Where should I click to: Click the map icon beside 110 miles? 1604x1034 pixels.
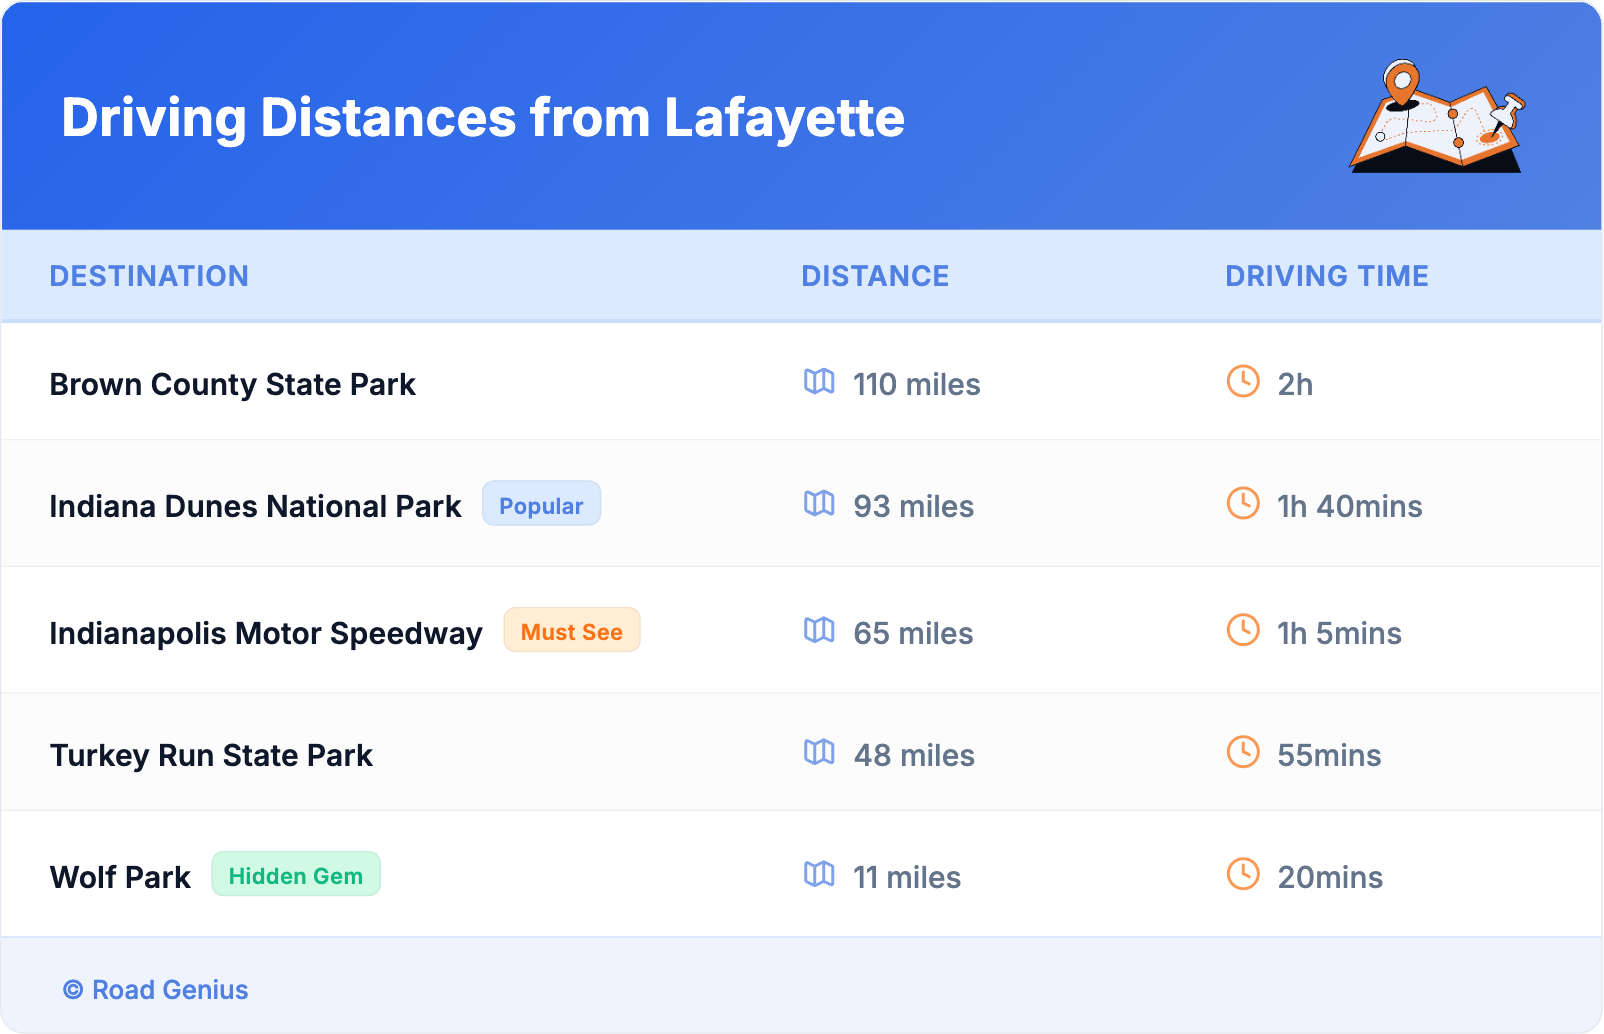click(x=819, y=382)
